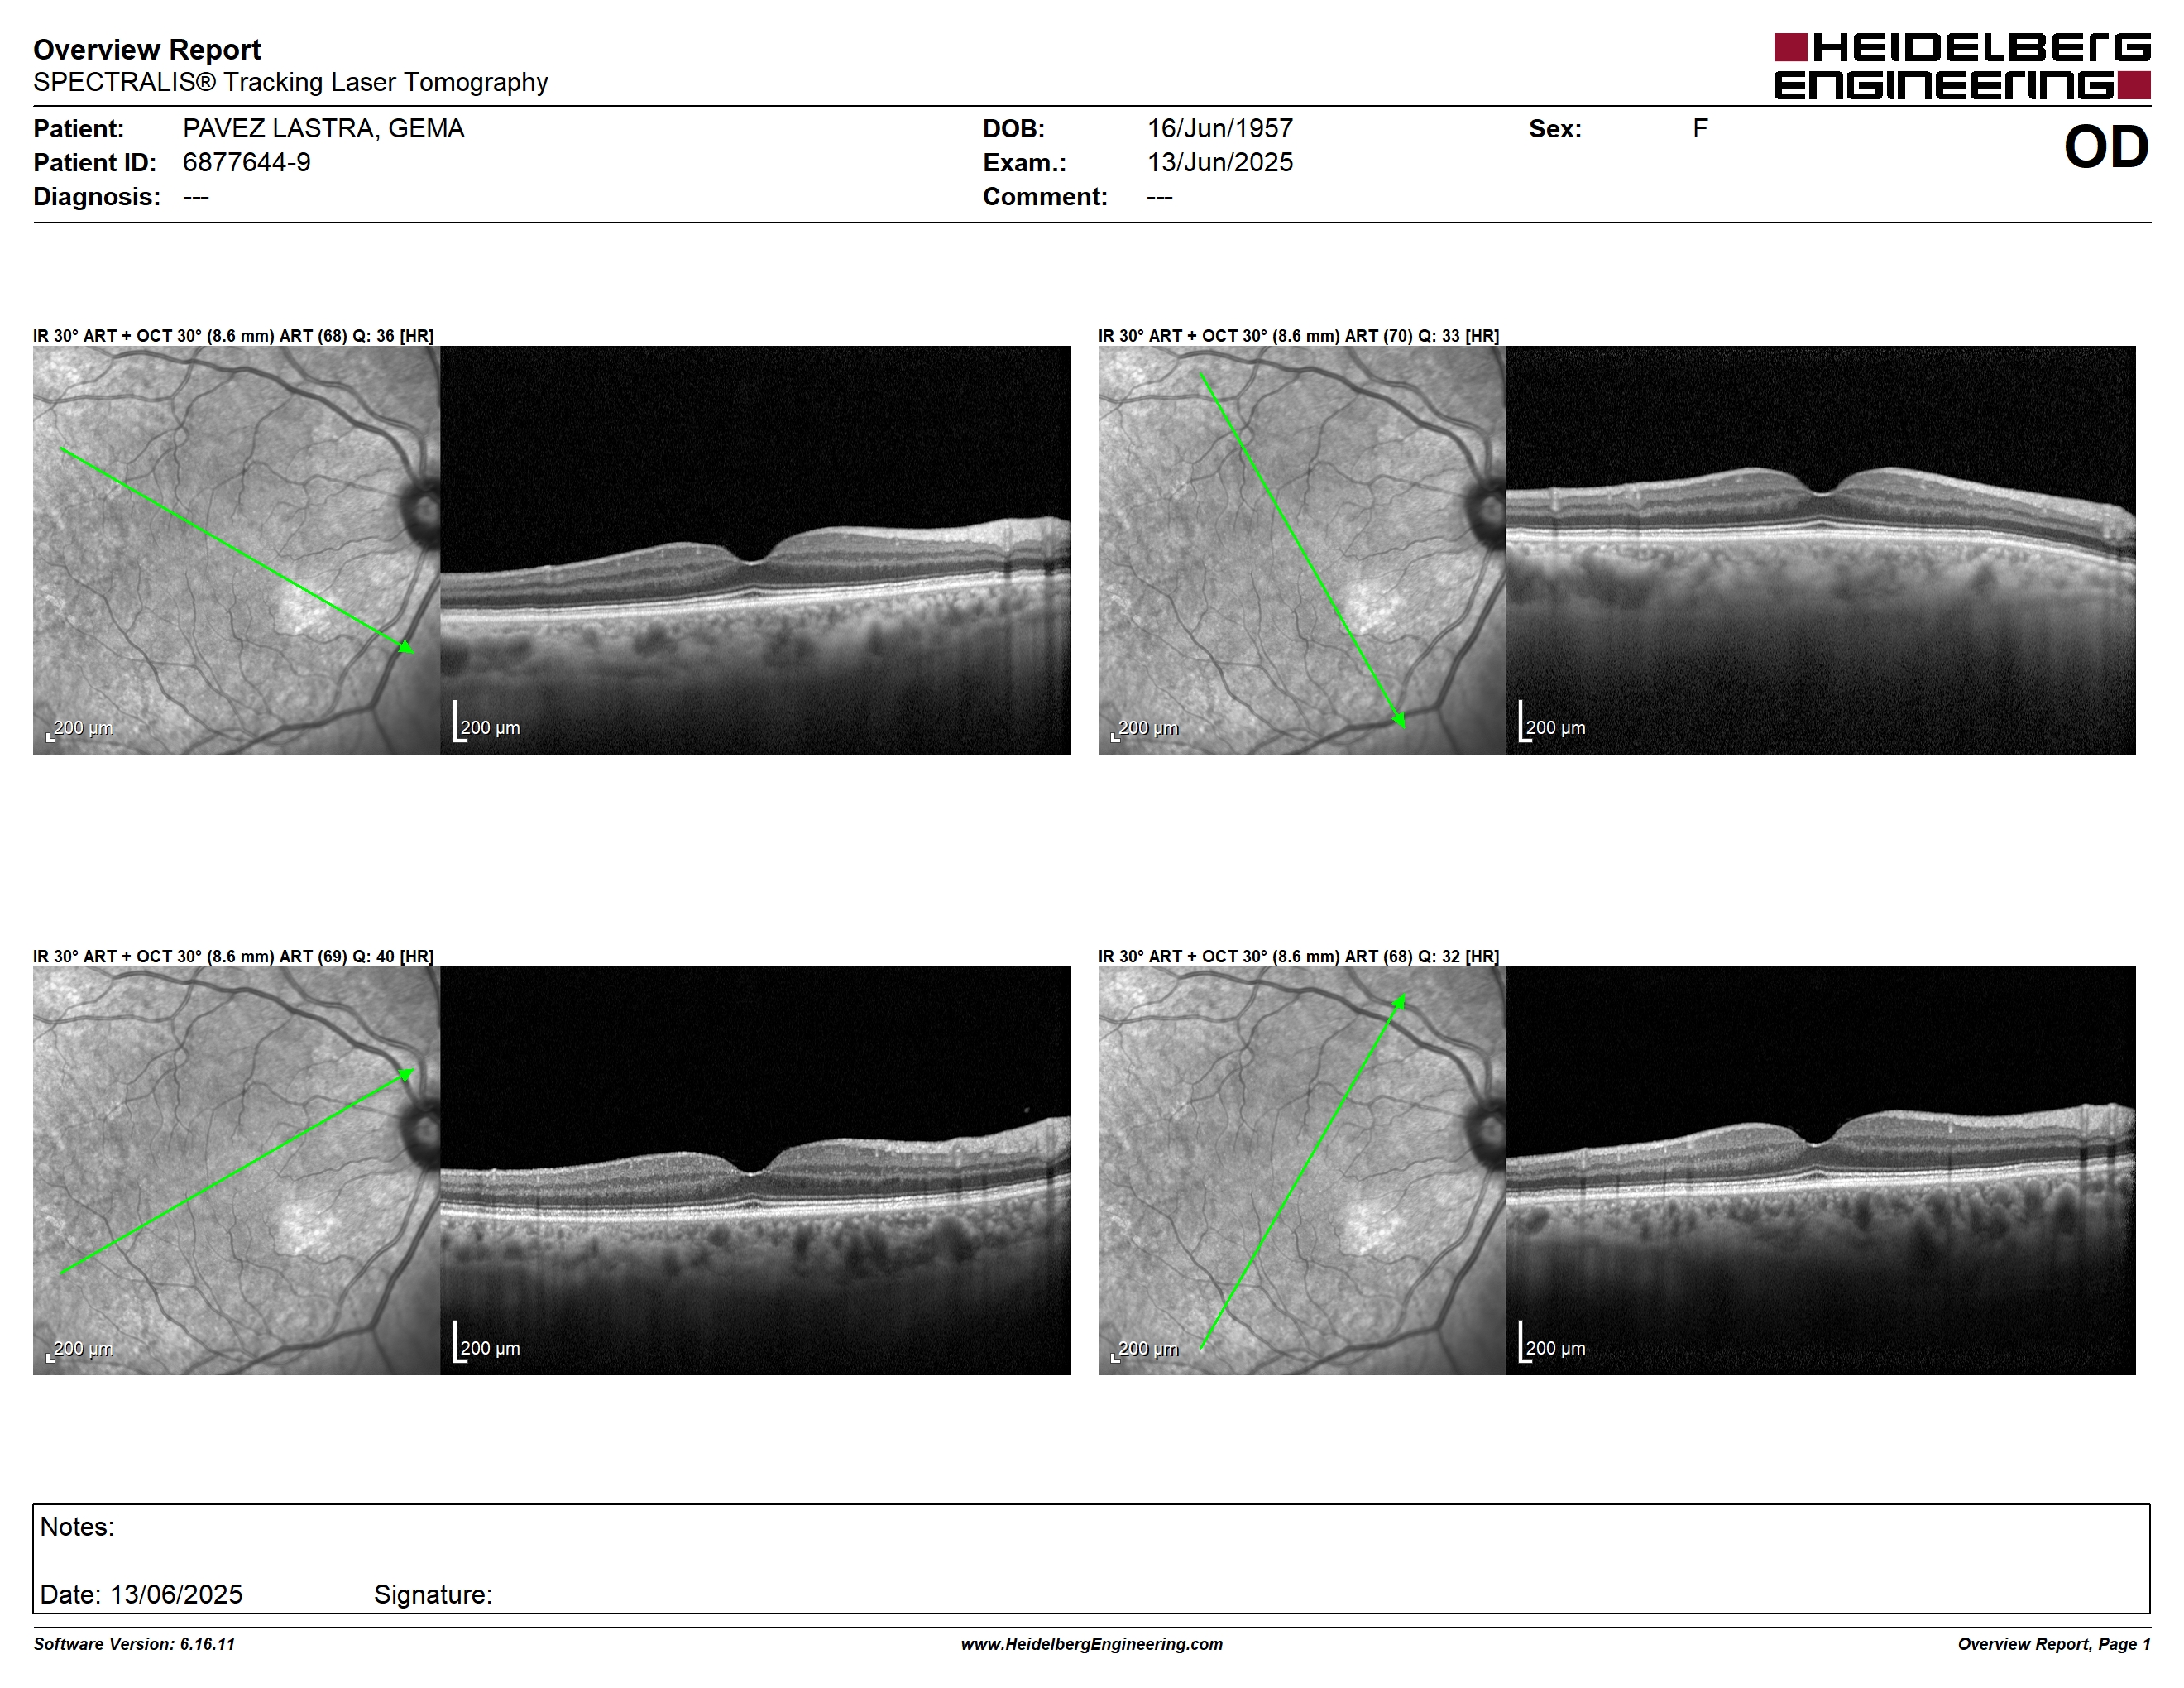2184x1688 pixels.
Task: Click the scan caption ending ART (70) Q: 33 [HR]
Action: (x=1298, y=336)
